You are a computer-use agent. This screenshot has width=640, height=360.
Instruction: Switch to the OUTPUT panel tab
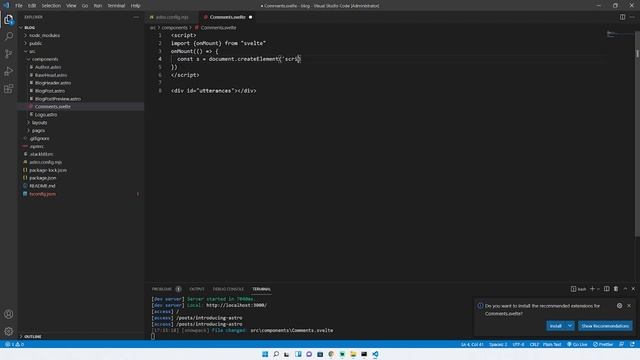pos(197,289)
